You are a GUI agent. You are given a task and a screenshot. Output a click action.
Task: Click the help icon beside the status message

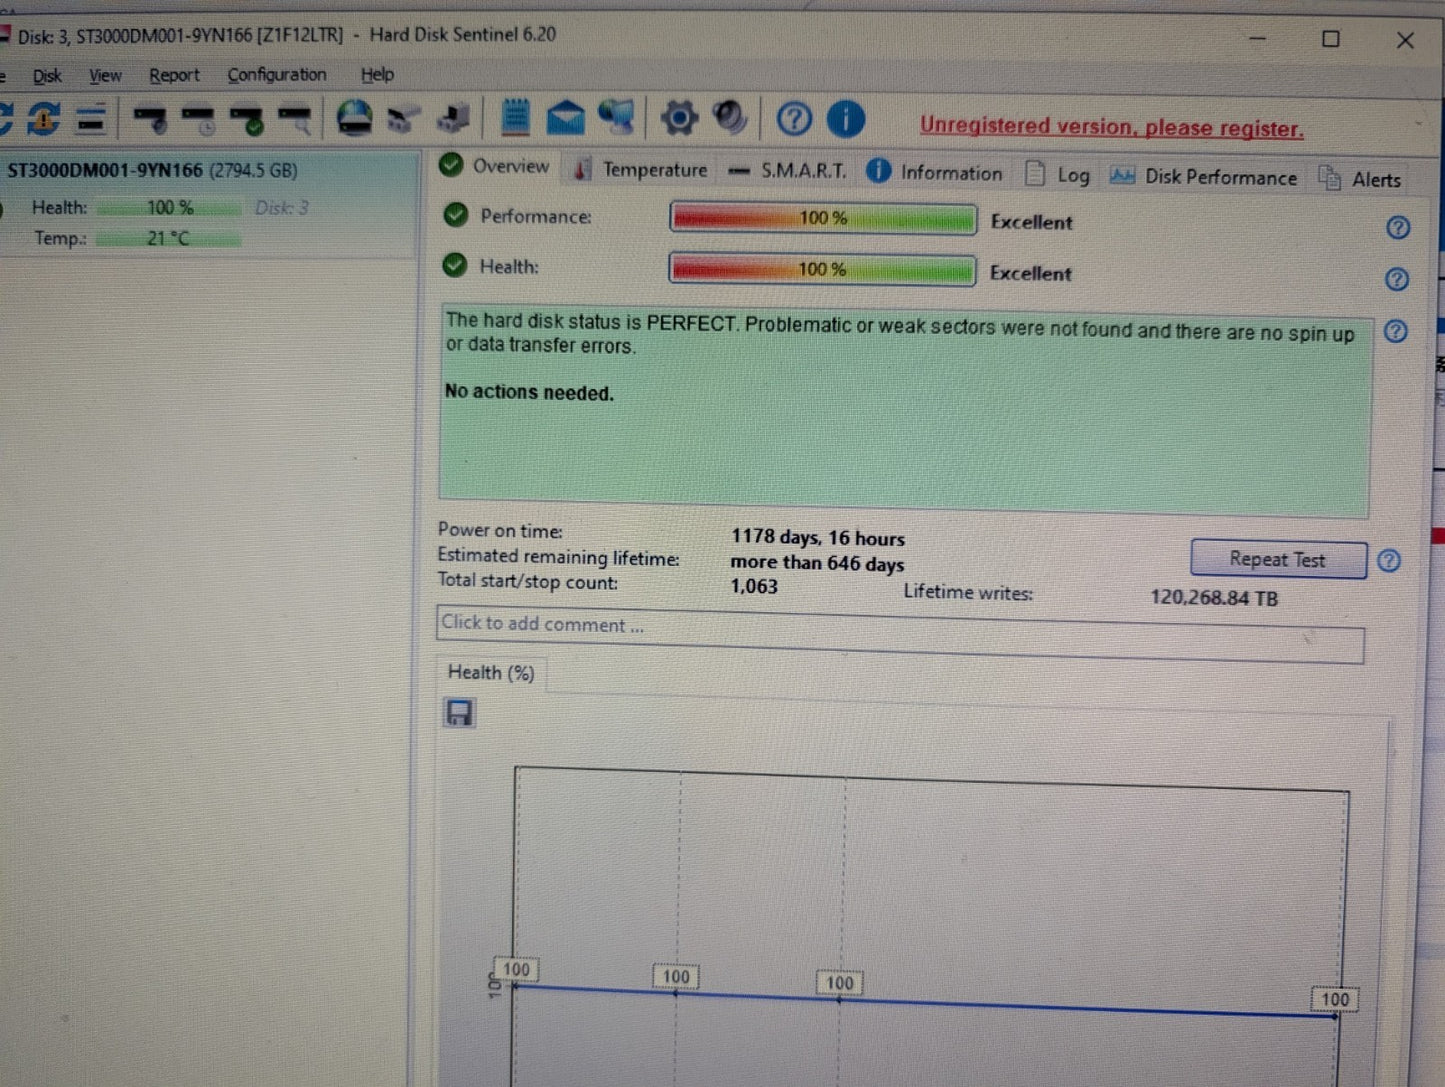1396,331
